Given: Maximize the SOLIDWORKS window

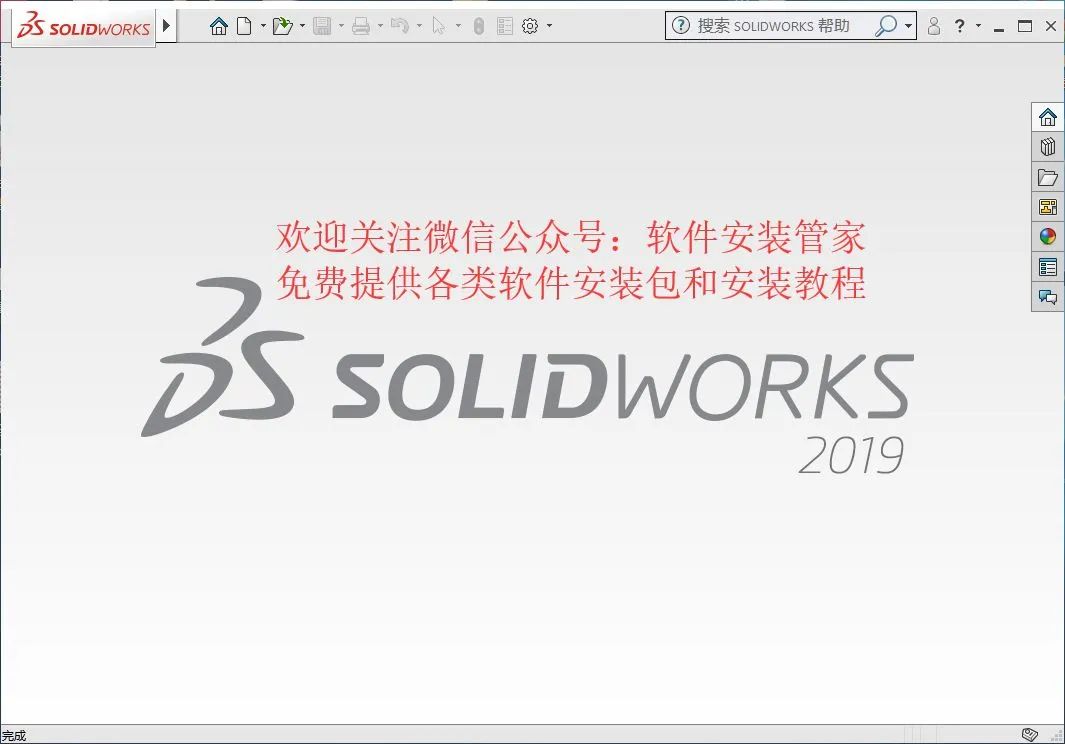Looking at the screenshot, I should coord(1025,26).
